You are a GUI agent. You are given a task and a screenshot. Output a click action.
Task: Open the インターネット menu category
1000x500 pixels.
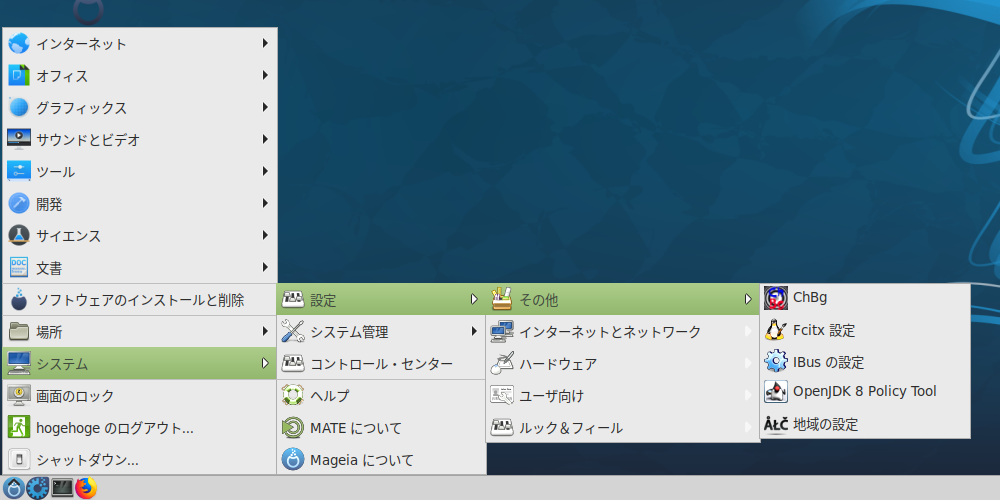click(x=140, y=43)
